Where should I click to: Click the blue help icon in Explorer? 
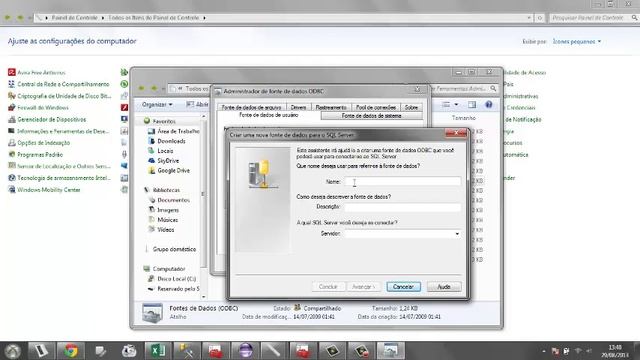489,104
